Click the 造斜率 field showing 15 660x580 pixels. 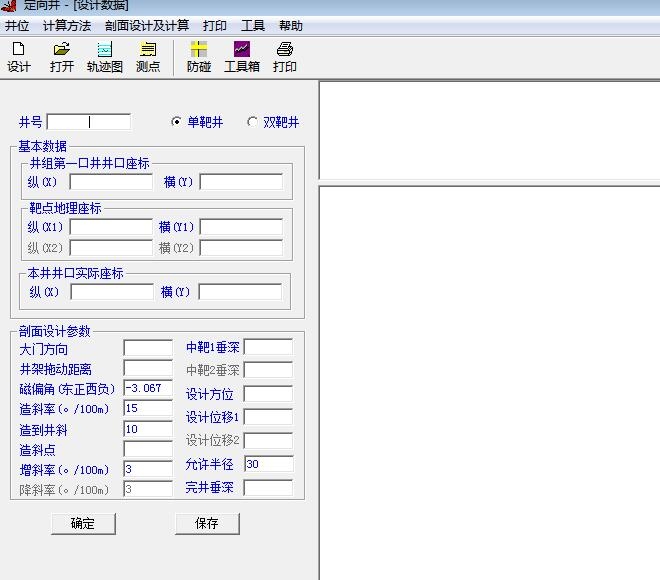pyautogui.click(x=148, y=408)
